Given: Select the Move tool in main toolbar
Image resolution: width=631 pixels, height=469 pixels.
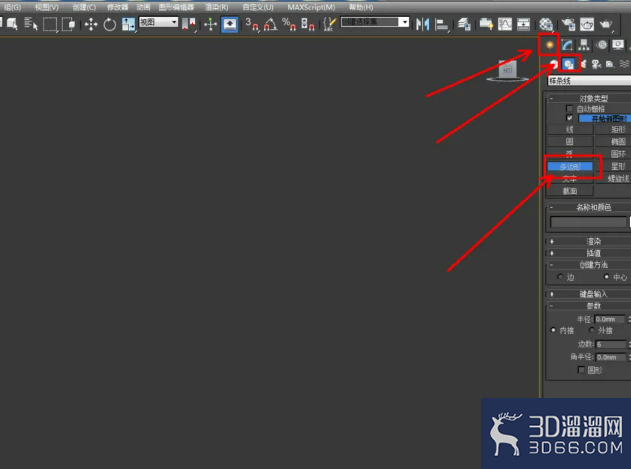Looking at the screenshot, I should (x=91, y=25).
